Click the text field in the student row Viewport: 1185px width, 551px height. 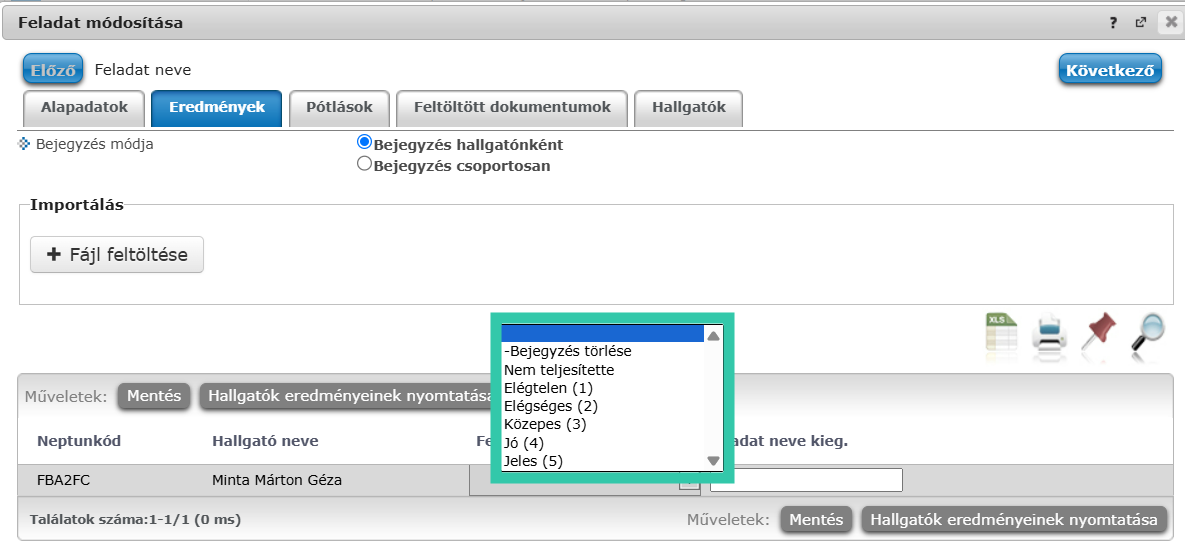coord(806,480)
